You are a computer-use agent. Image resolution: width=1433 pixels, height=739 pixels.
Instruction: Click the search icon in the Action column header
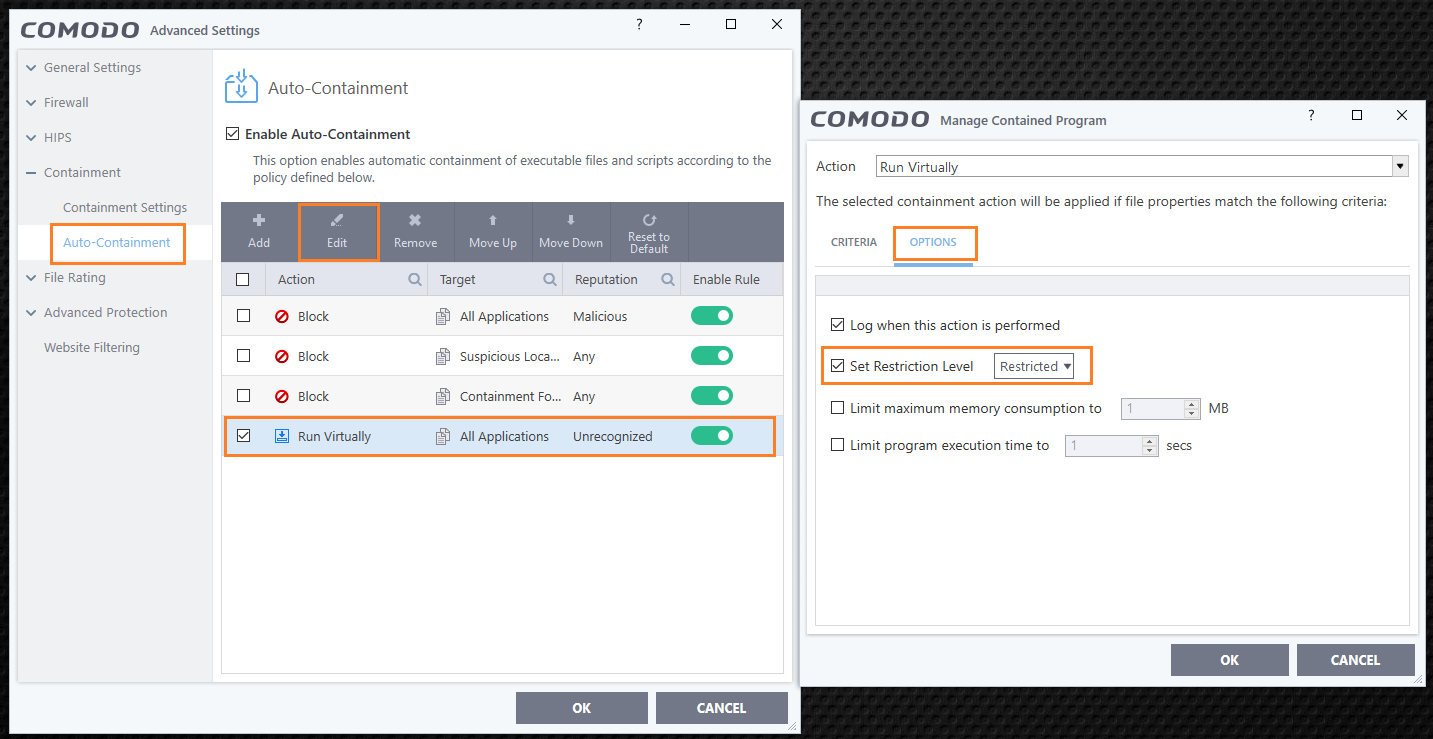[x=415, y=280]
